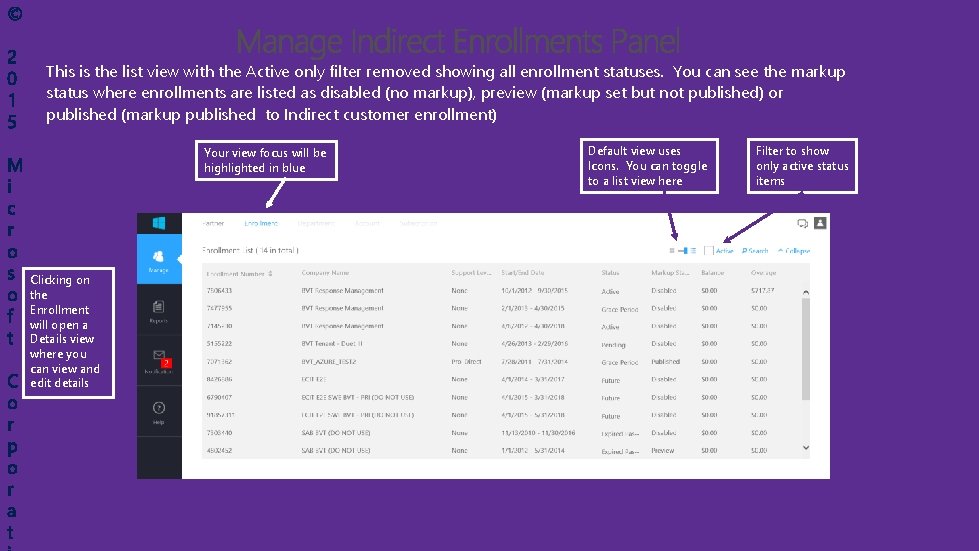Click the Status column header
Image resolution: width=979 pixels, height=551 pixels.
[610, 273]
